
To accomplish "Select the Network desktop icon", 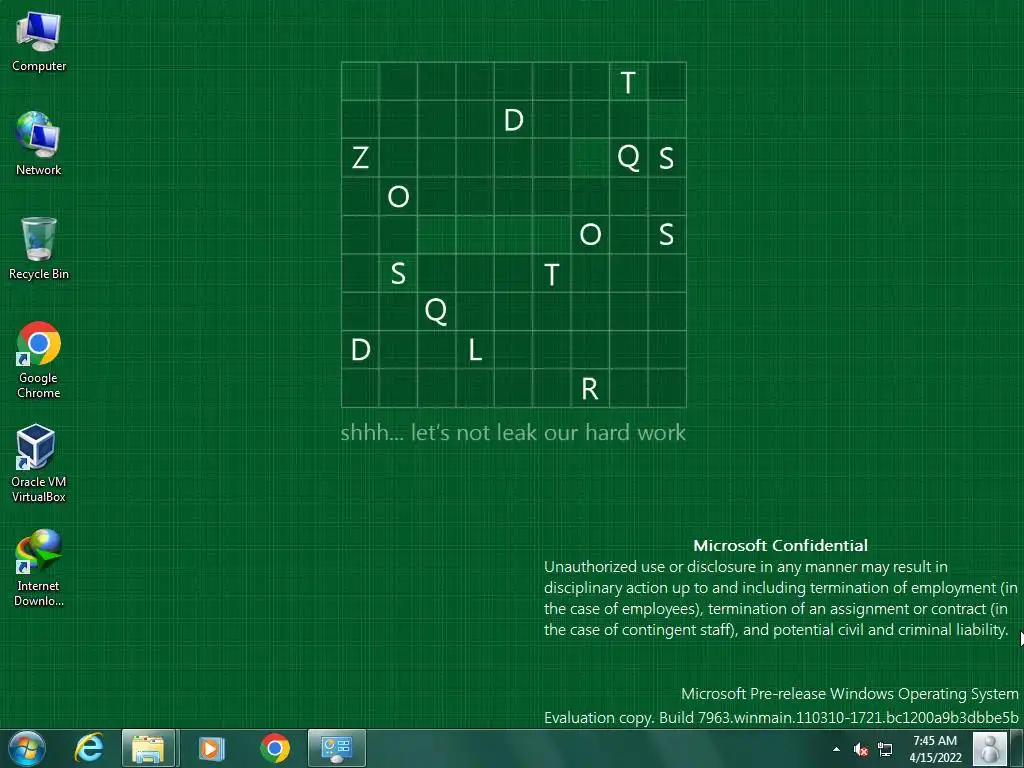I will (39, 144).
